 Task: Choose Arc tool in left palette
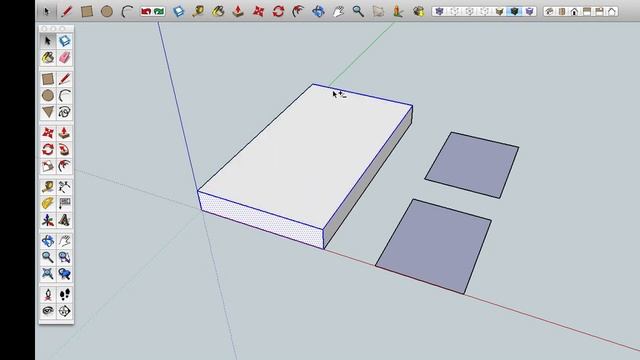click(64, 96)
